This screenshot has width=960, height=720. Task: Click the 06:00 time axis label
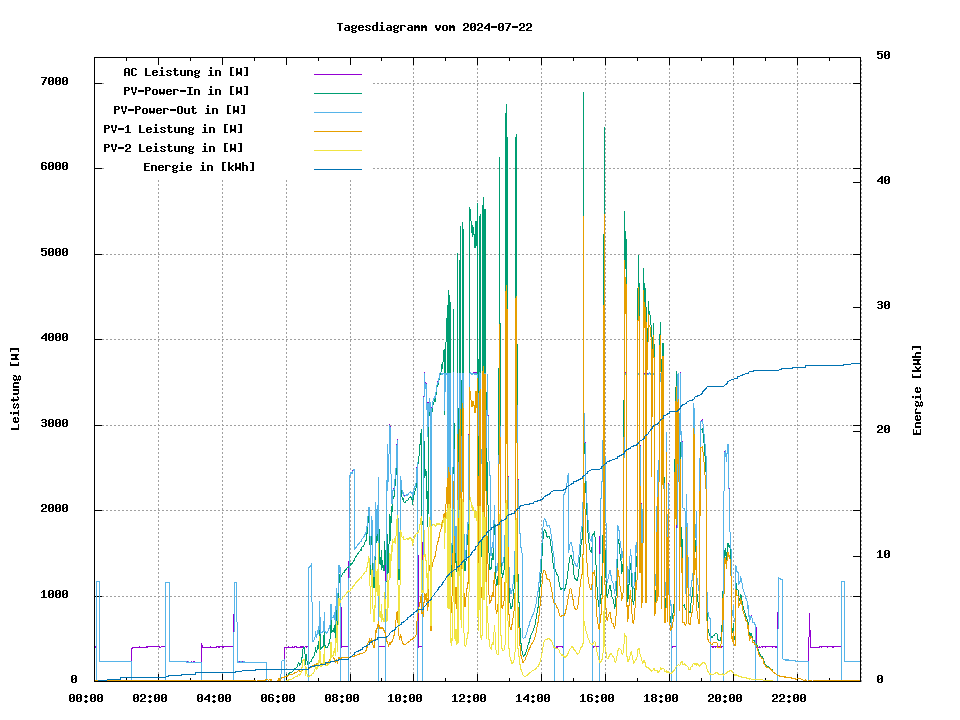tap(278, 698)
